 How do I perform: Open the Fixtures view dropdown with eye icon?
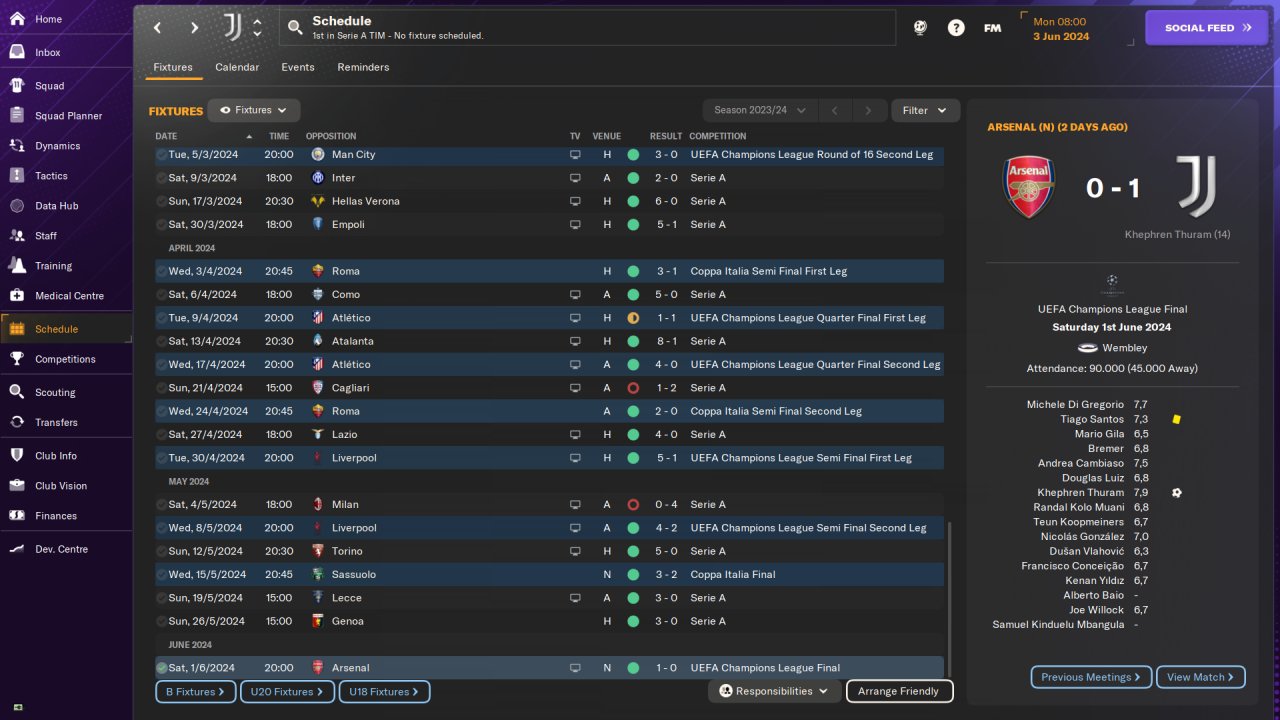tap(254, 110)
